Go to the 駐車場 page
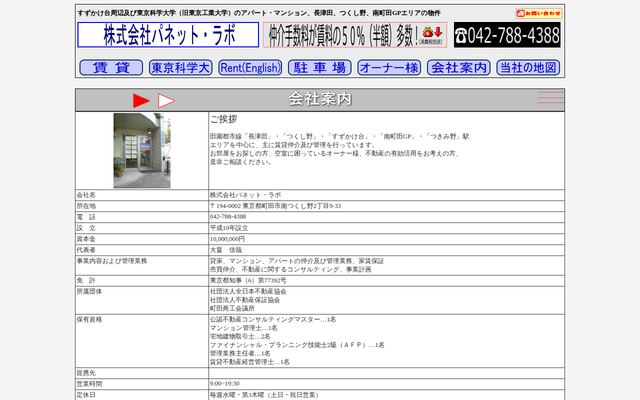 click(x=320, y=67)
